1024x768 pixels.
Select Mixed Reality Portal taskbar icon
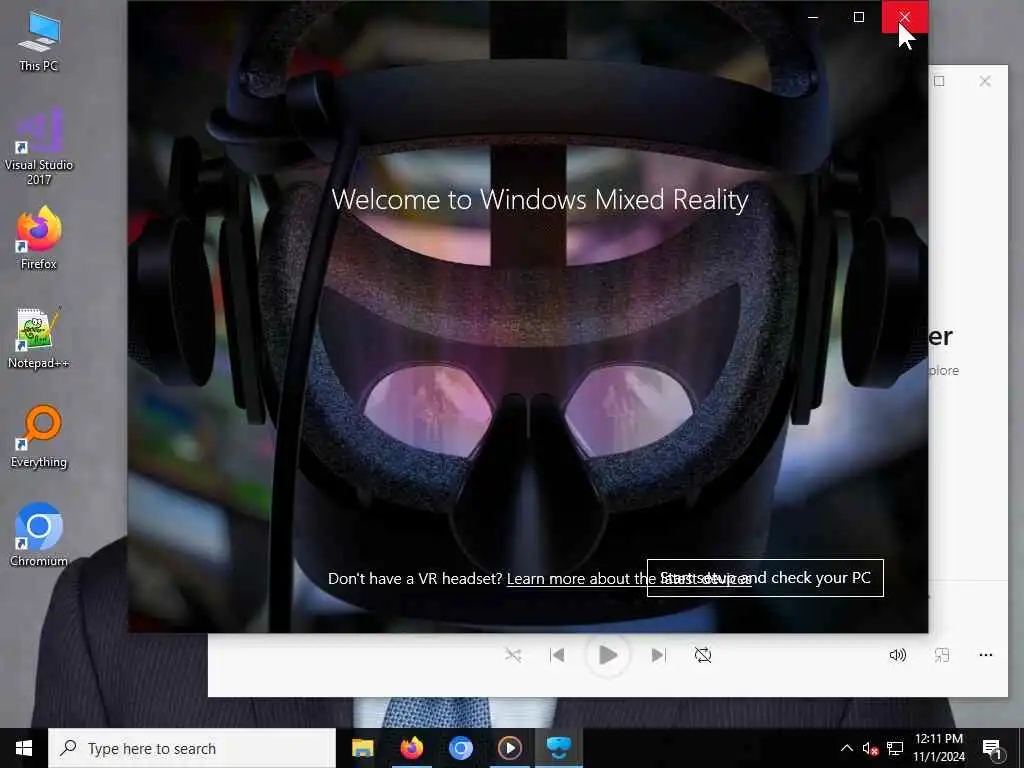(558, 748)
